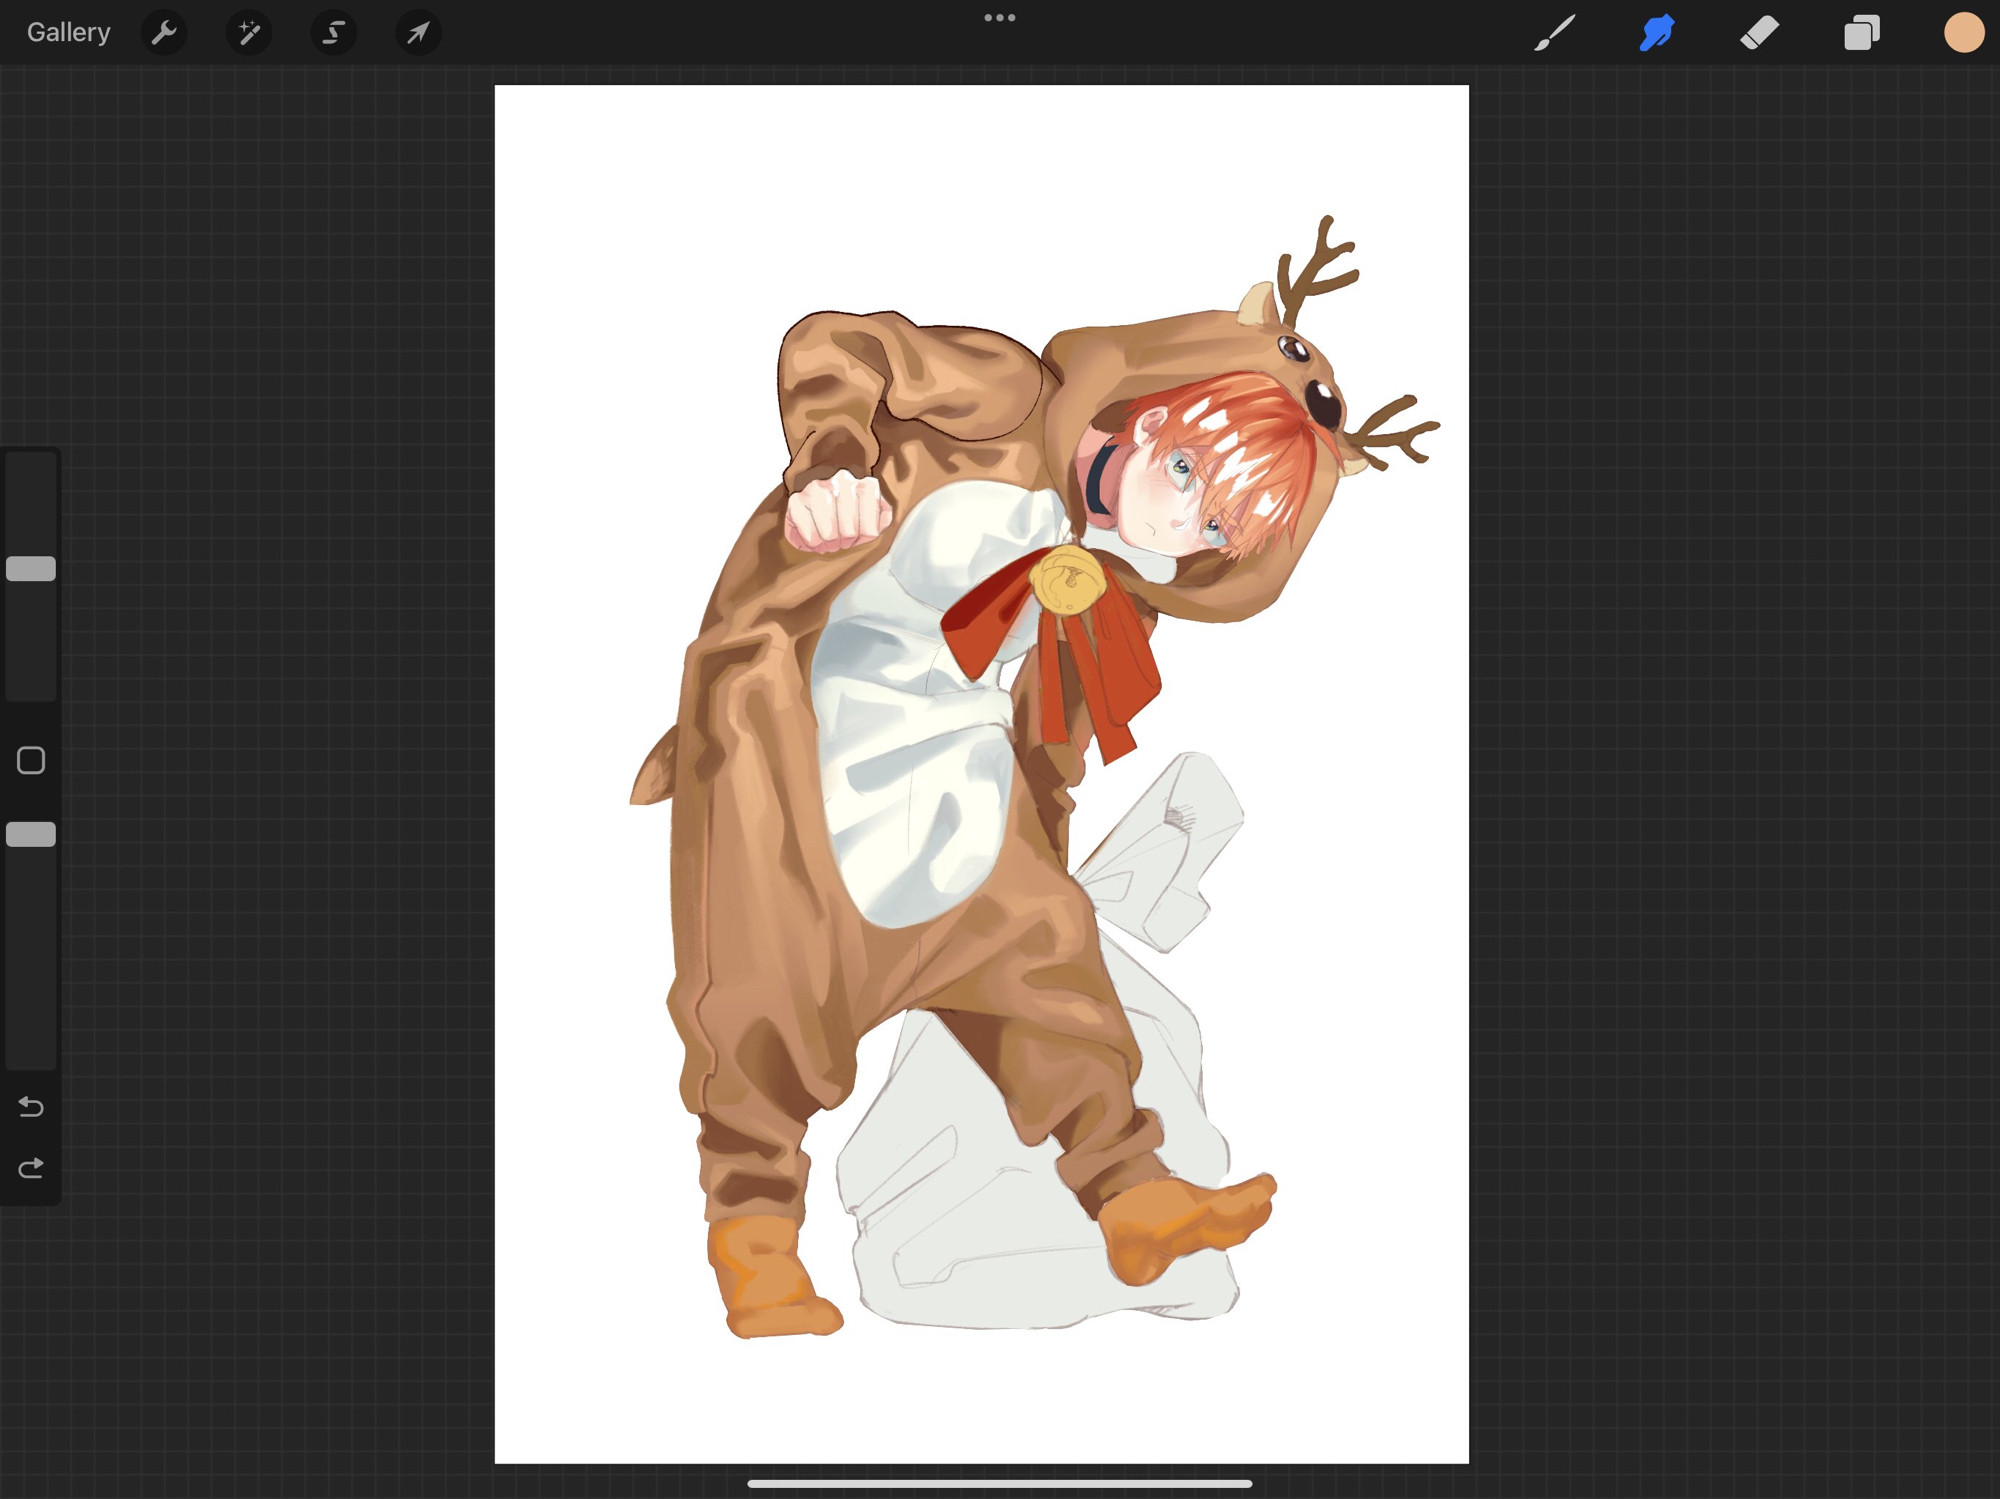
Task: Click the brush size slider handle
Action: click(x=31, y=569)
